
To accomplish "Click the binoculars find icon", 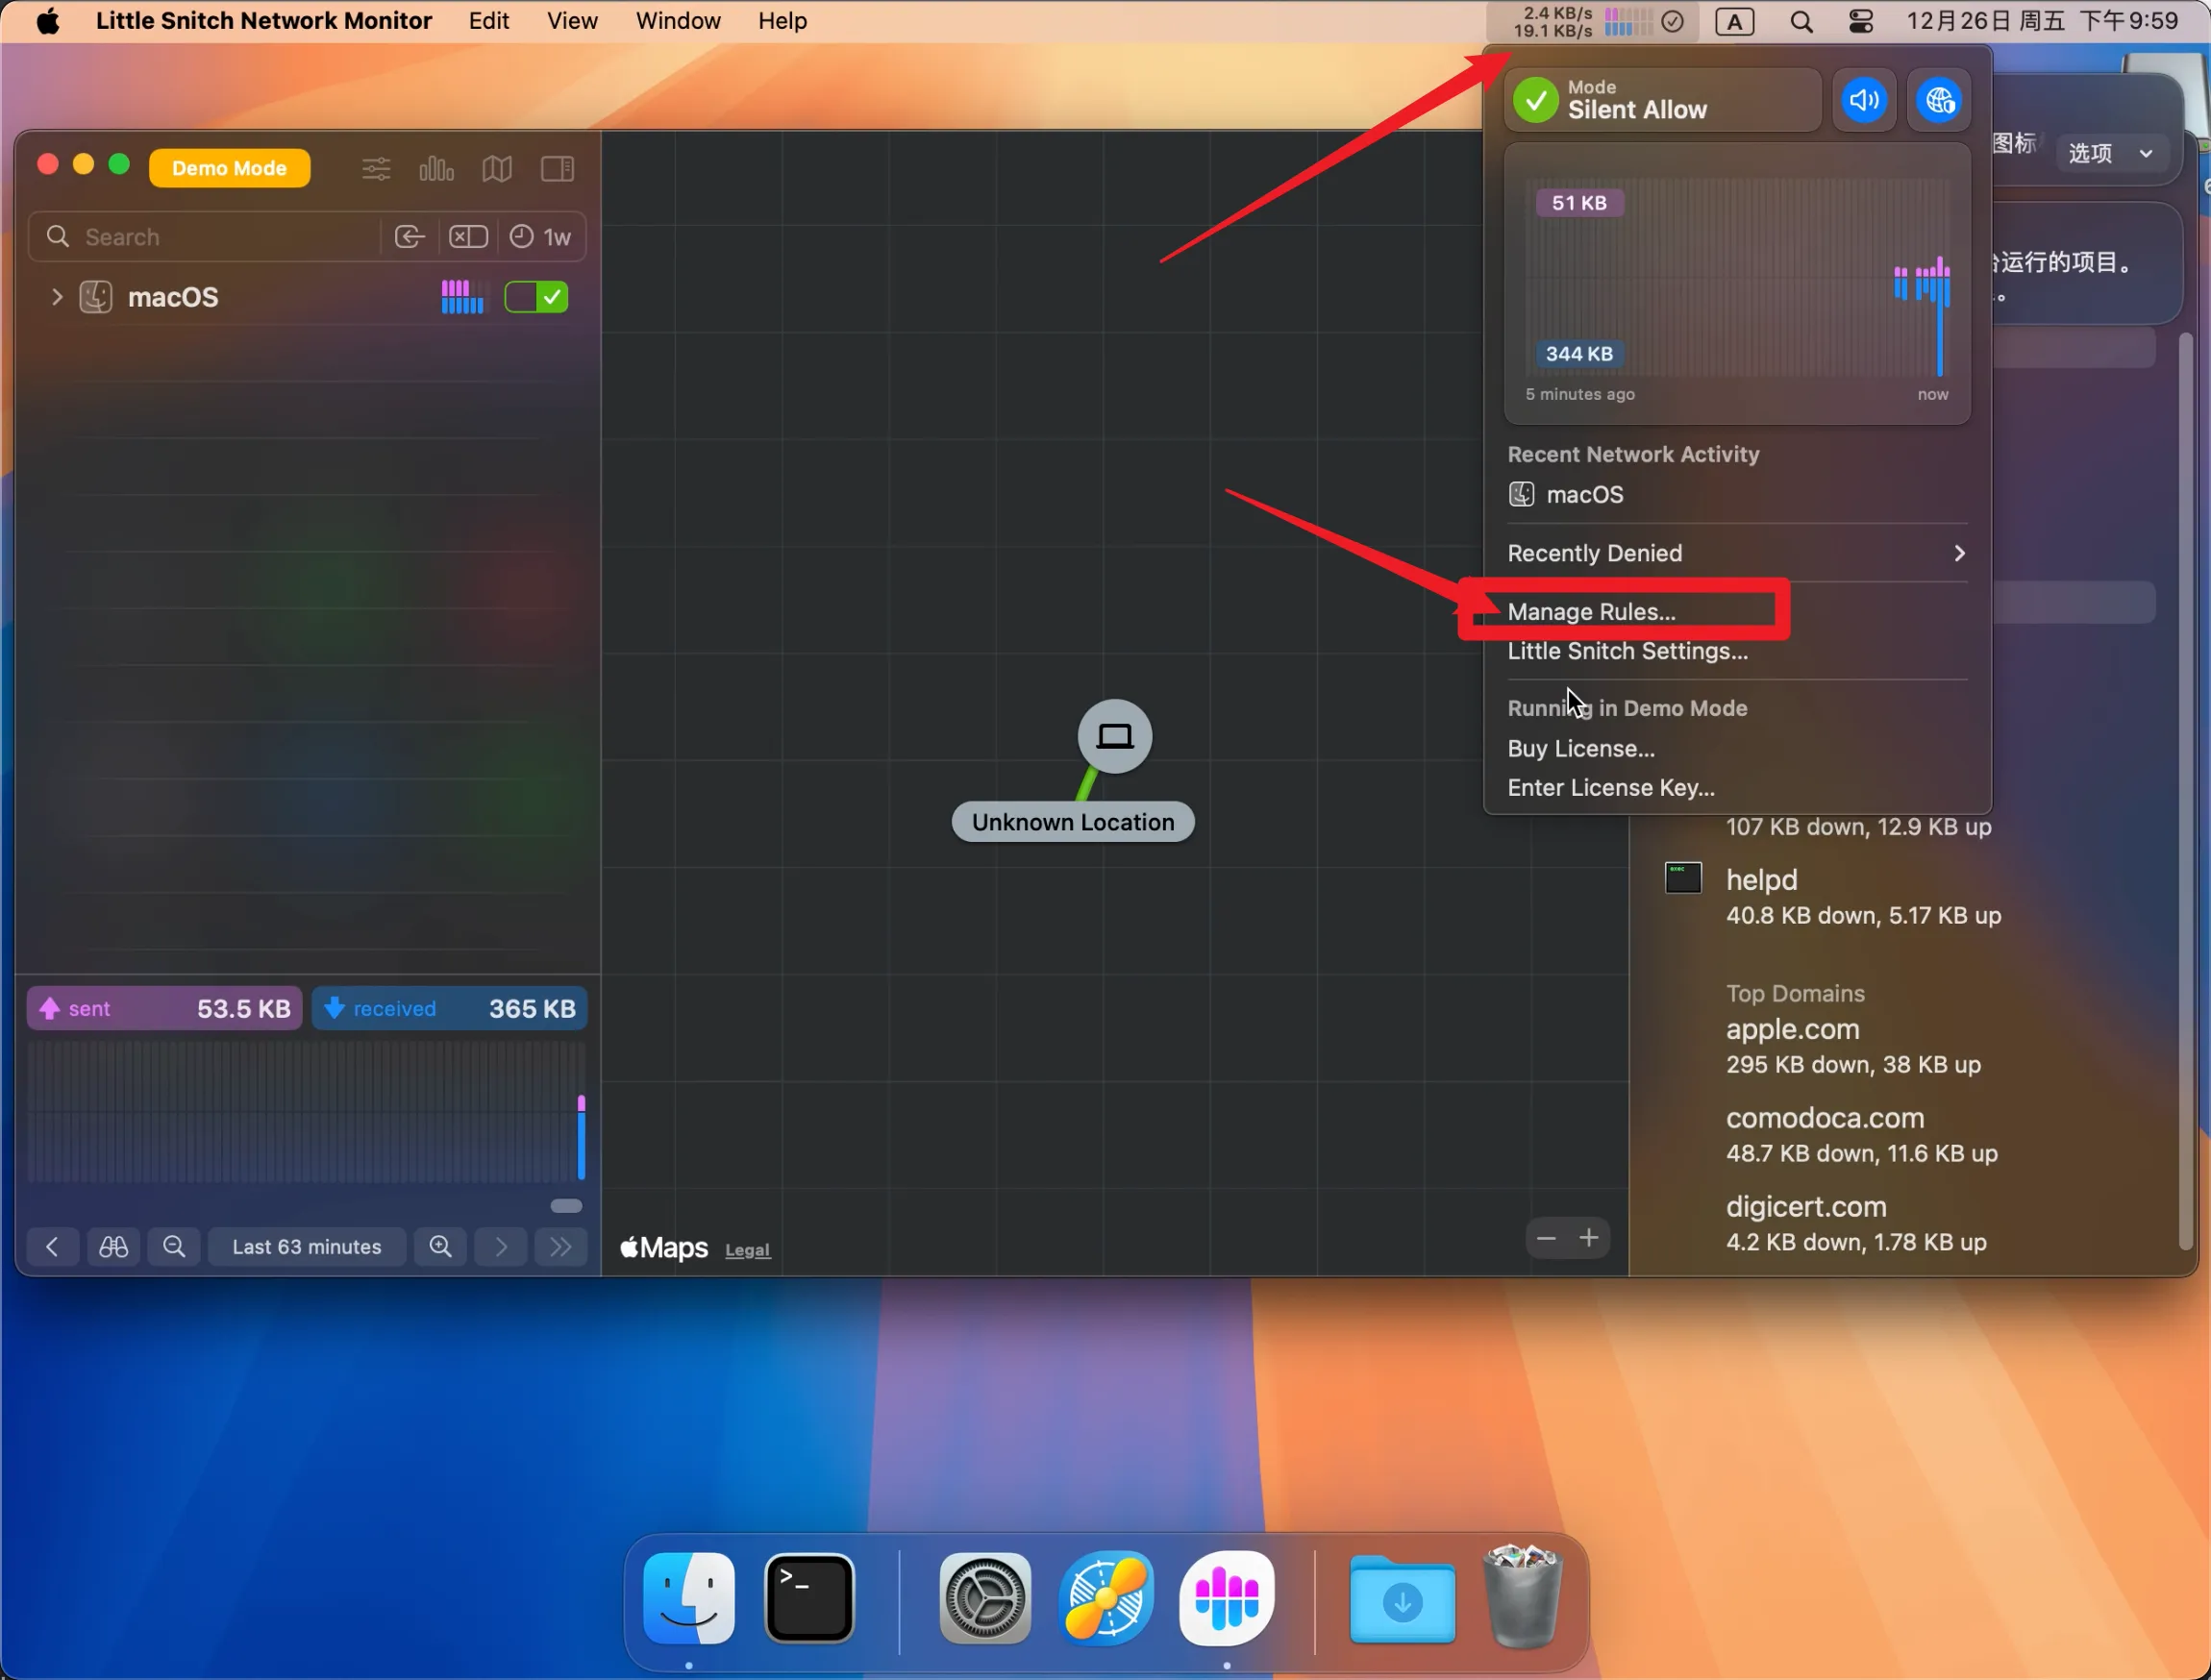I will pos(113,1247).
